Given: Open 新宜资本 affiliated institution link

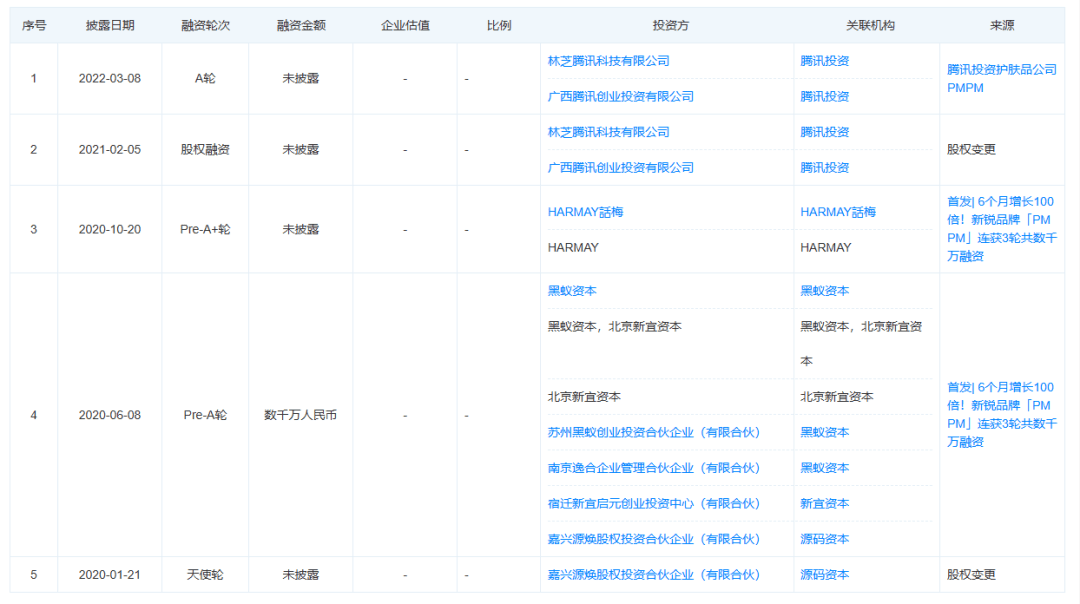Looking at the screenshot, I should (x=825, y=504).
